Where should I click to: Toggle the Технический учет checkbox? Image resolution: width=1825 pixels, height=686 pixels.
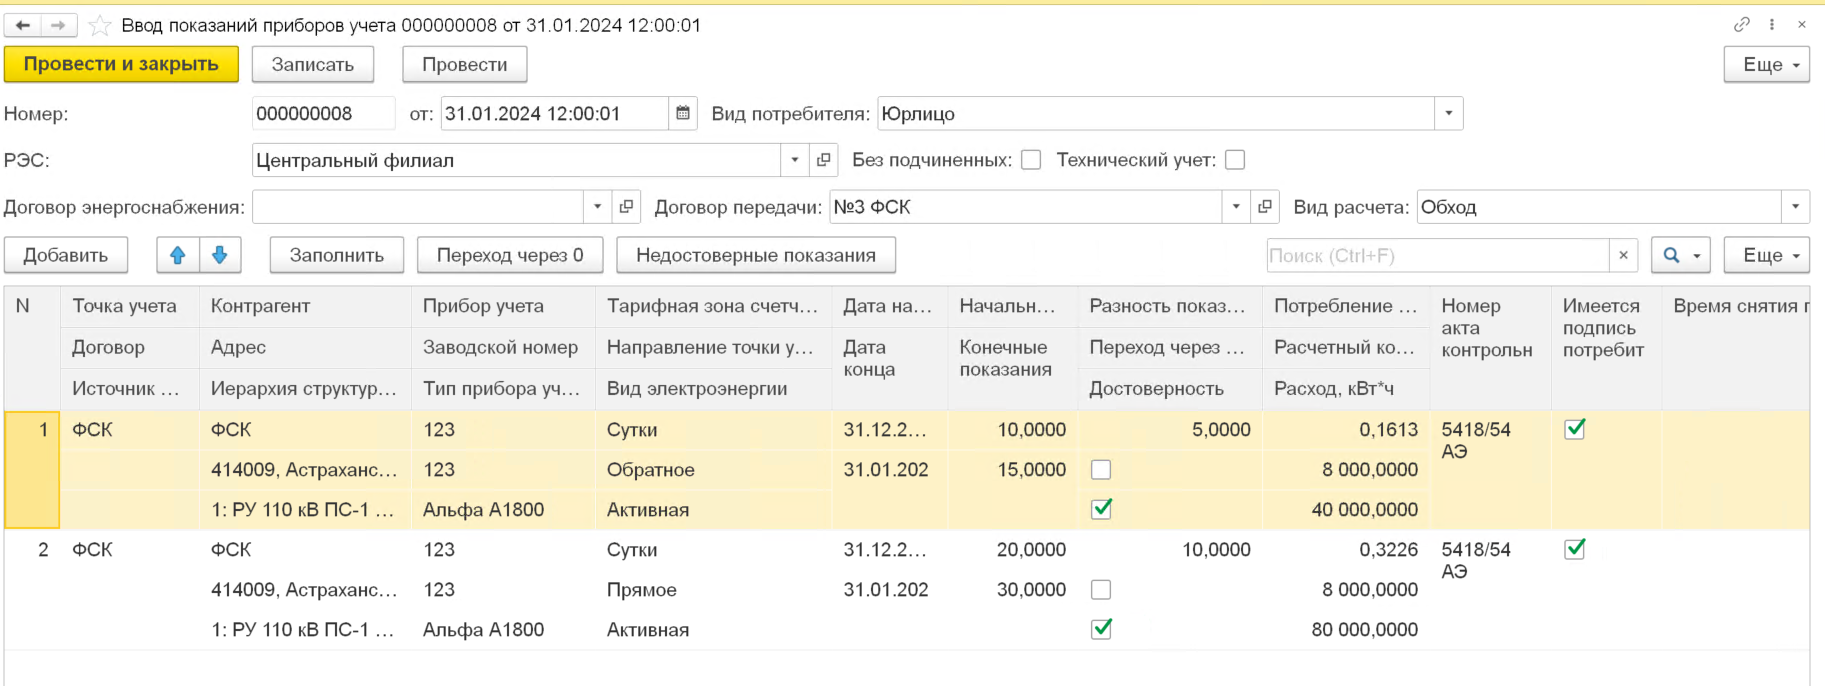coord(1235,160)
